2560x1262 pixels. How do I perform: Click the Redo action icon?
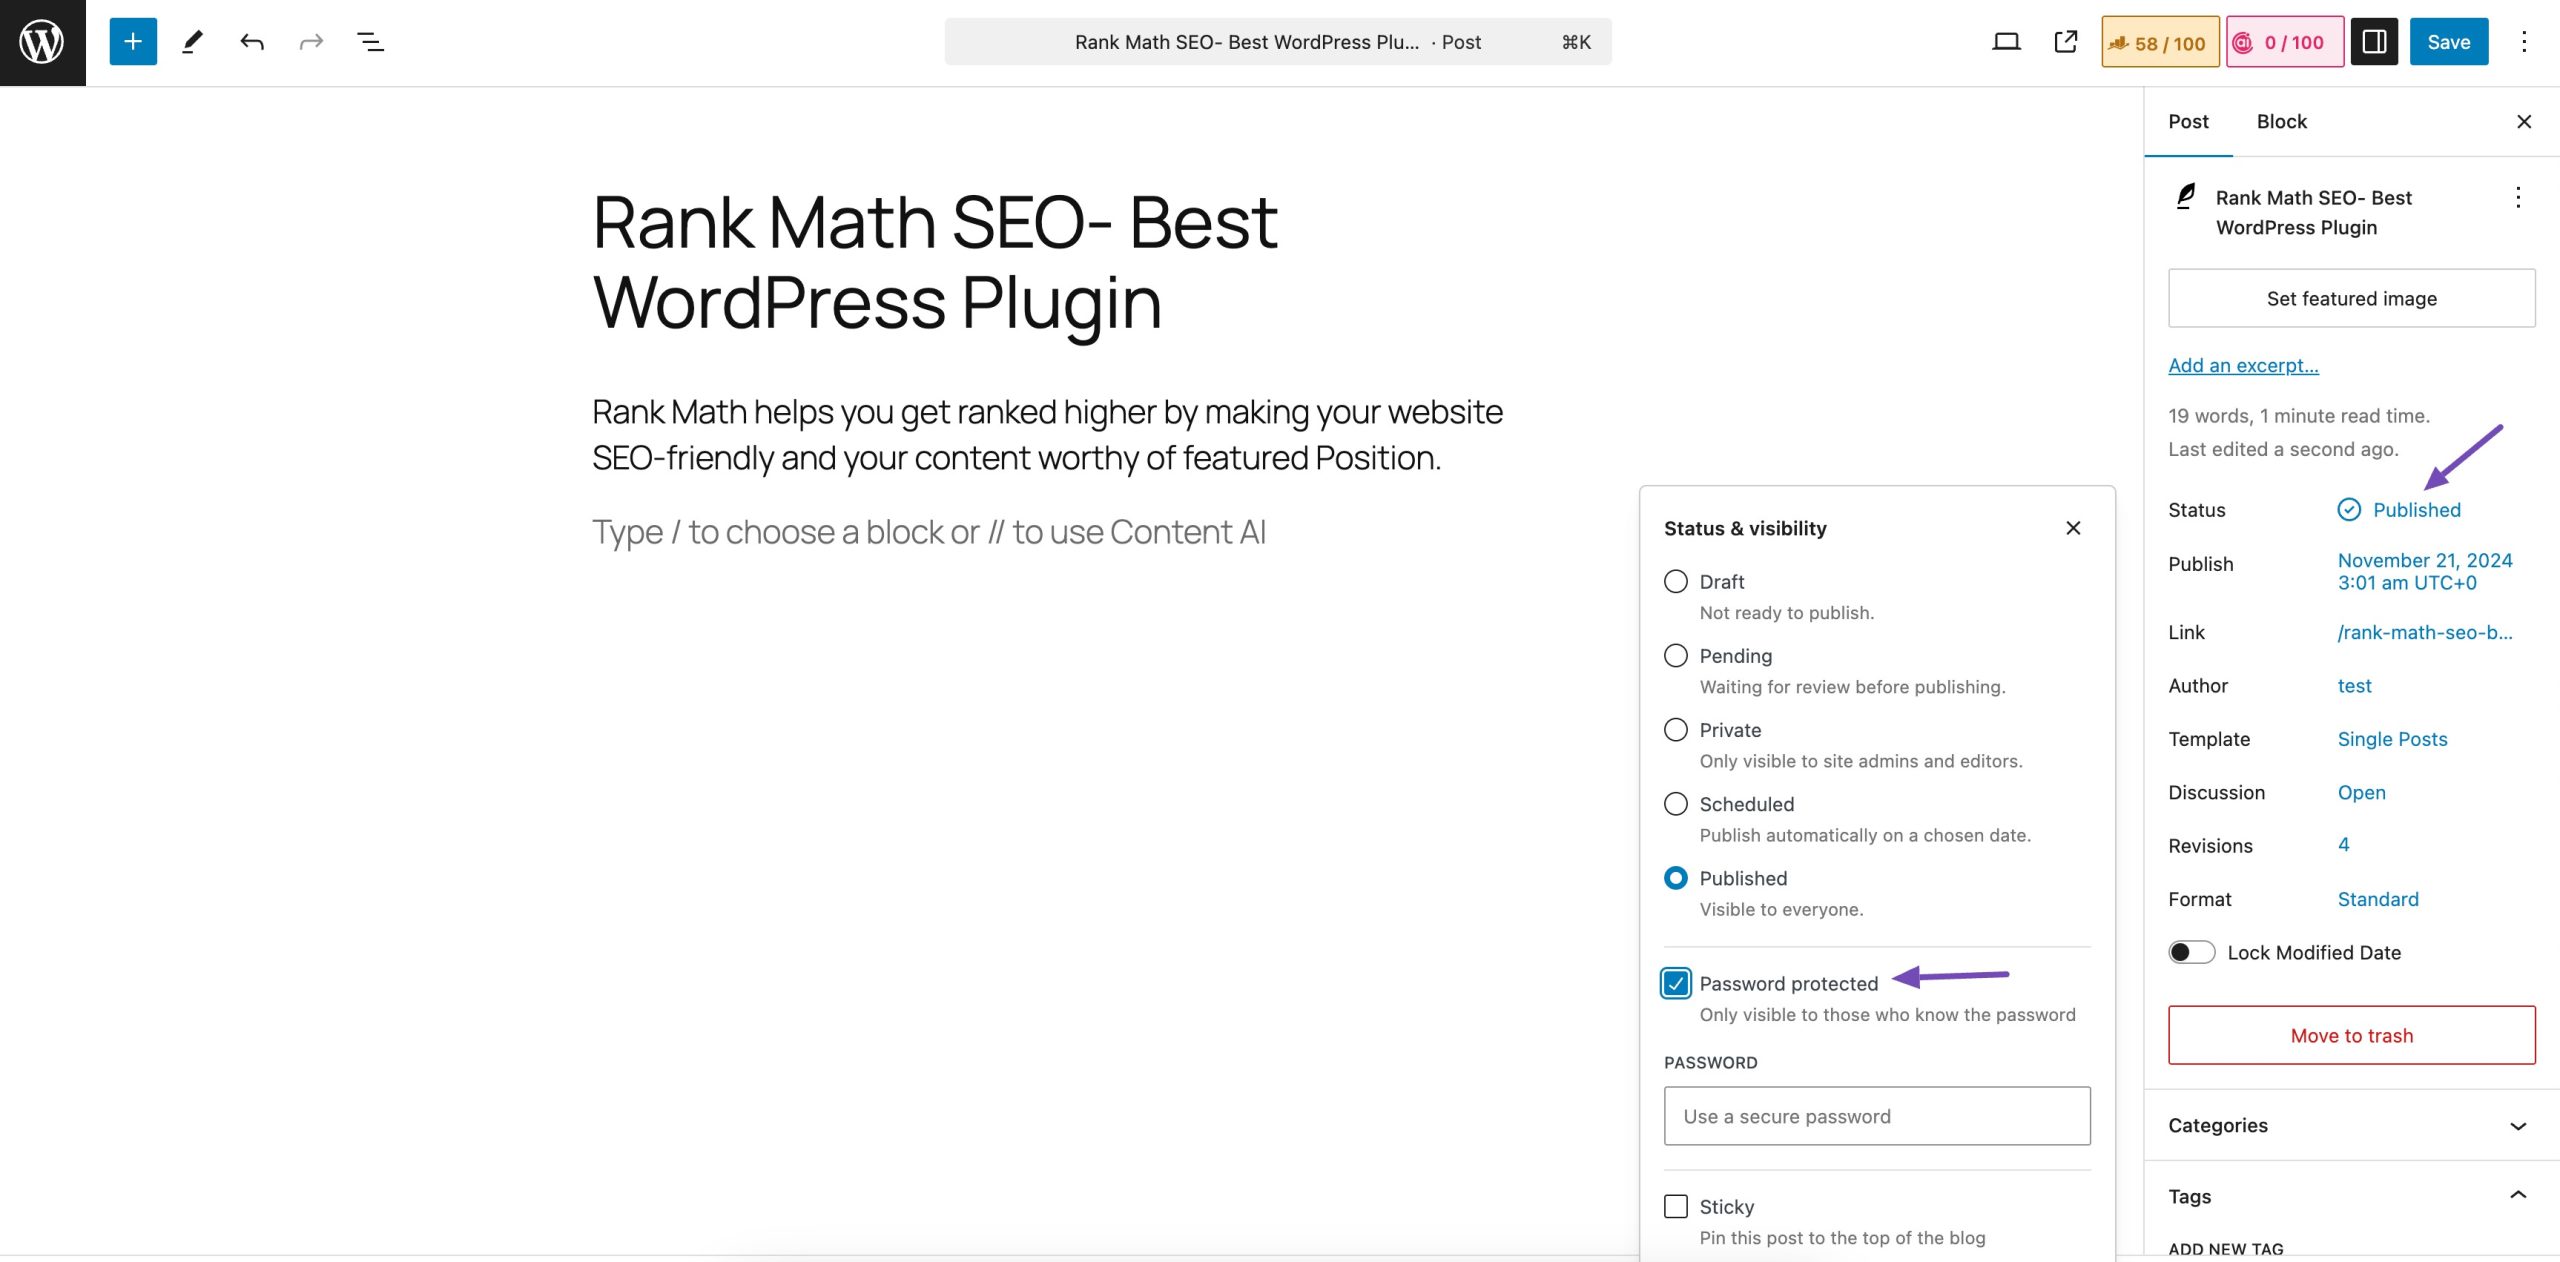coord(309,41)
